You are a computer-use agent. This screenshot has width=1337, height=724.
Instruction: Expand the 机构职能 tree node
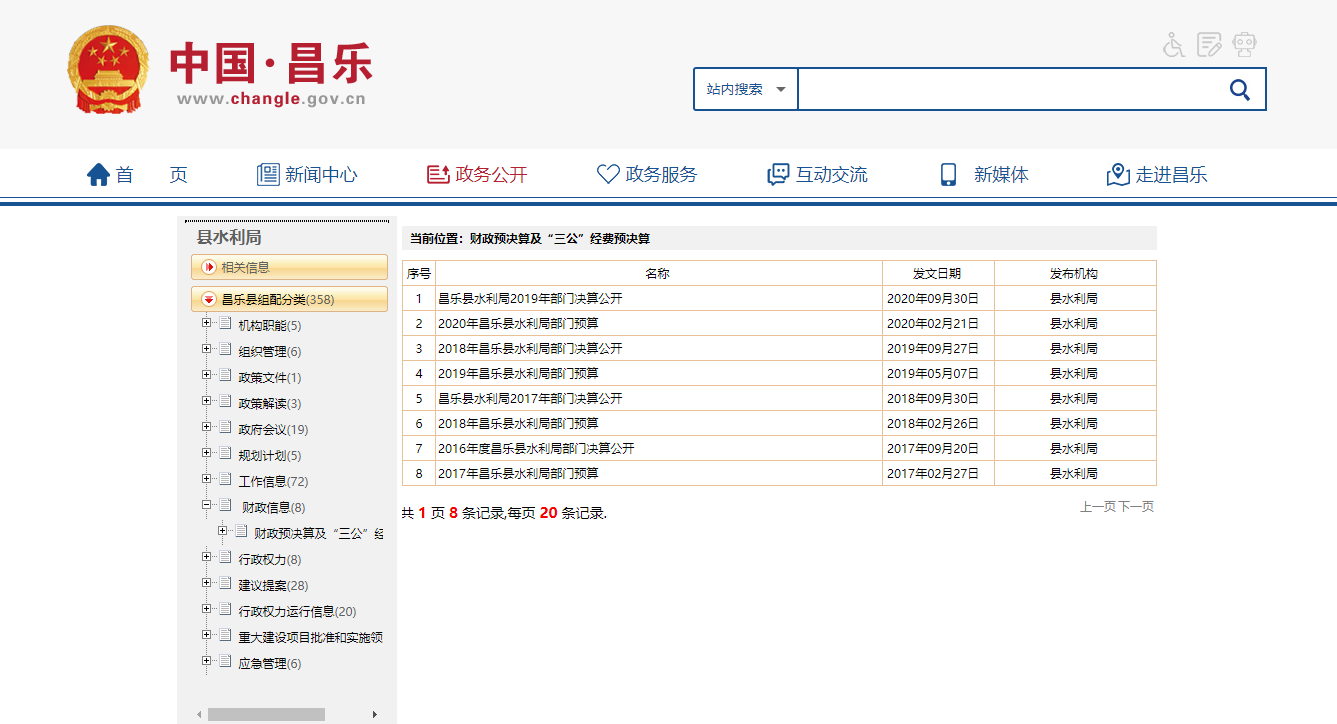tap(207, 323)
